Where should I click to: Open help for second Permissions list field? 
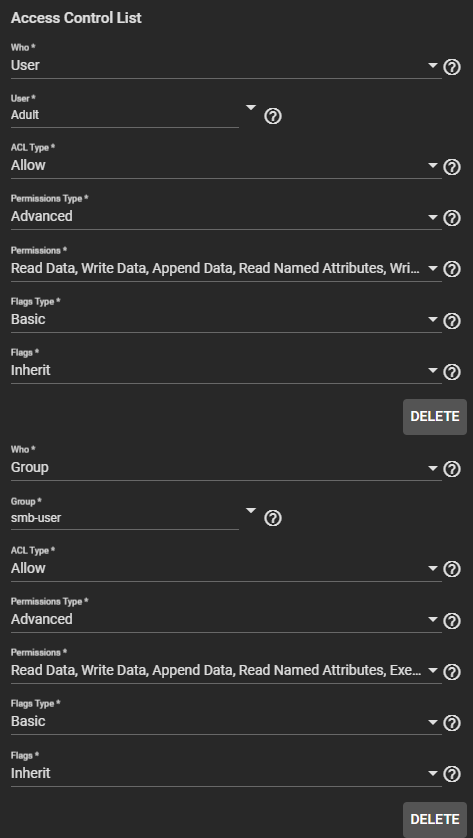click(452, 672)
